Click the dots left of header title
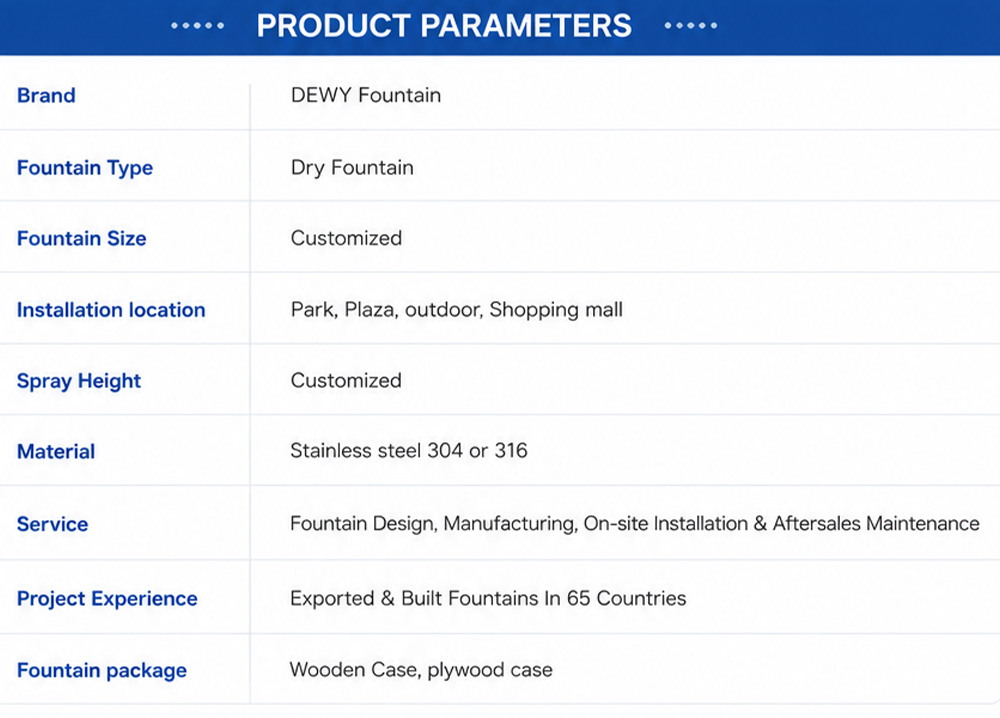 198,26
